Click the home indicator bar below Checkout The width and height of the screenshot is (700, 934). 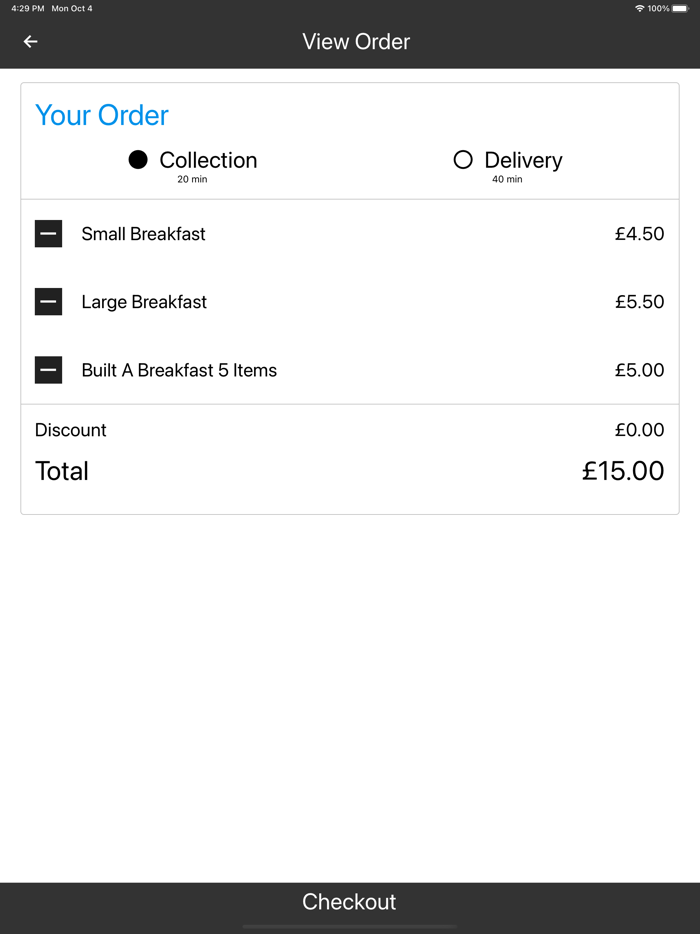[350, 926]
